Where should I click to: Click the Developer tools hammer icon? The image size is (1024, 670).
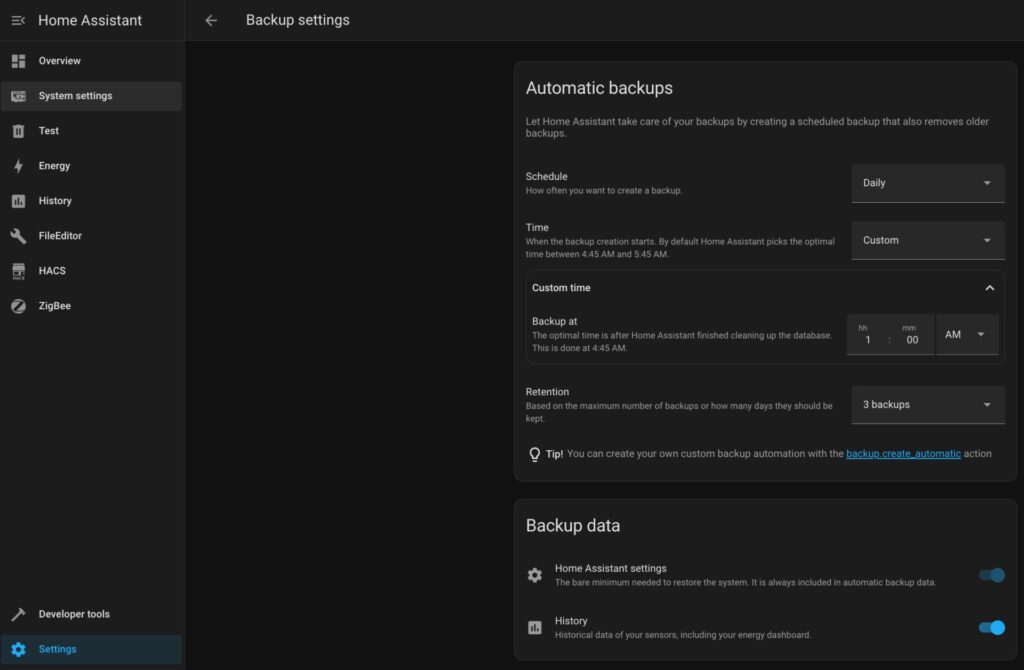[x=18, y=614]
